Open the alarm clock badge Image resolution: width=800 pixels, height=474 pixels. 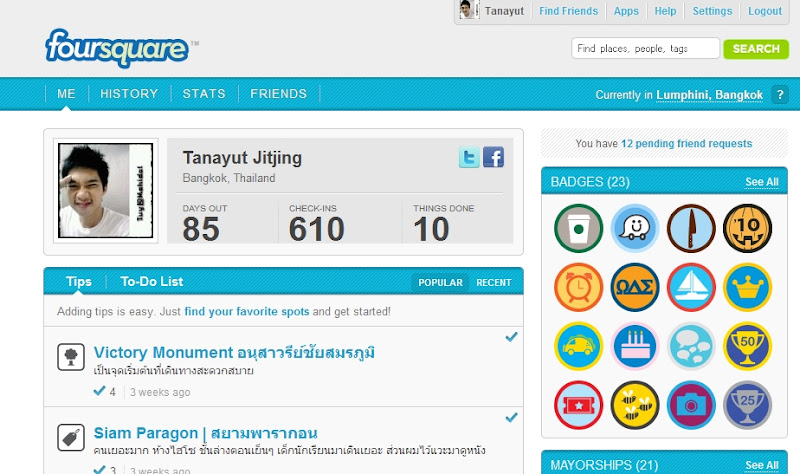[x=579, y=287]
